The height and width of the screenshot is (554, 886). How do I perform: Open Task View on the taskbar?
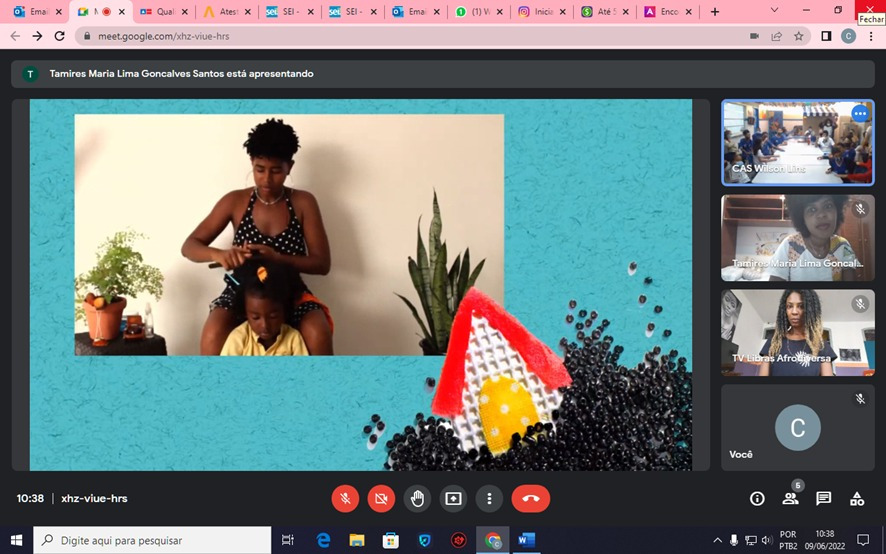[x=288, y=540]
